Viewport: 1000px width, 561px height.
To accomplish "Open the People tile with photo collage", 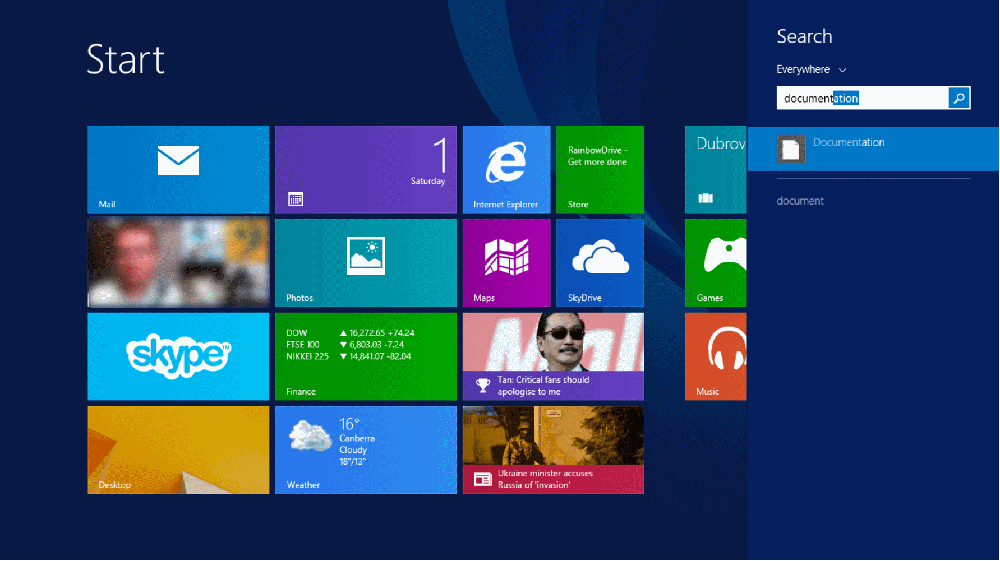I will (x=178, y=263).
